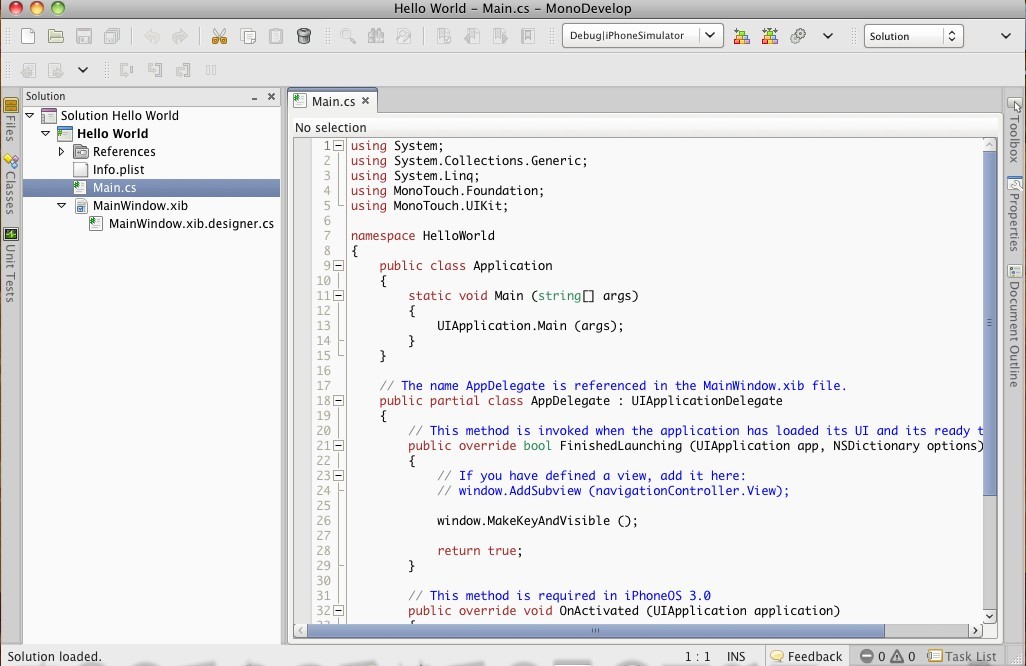This screenshot has width=1026, height=666.
Task: Click the editor vertical scrollbar thumb
Action: (989, 323)
